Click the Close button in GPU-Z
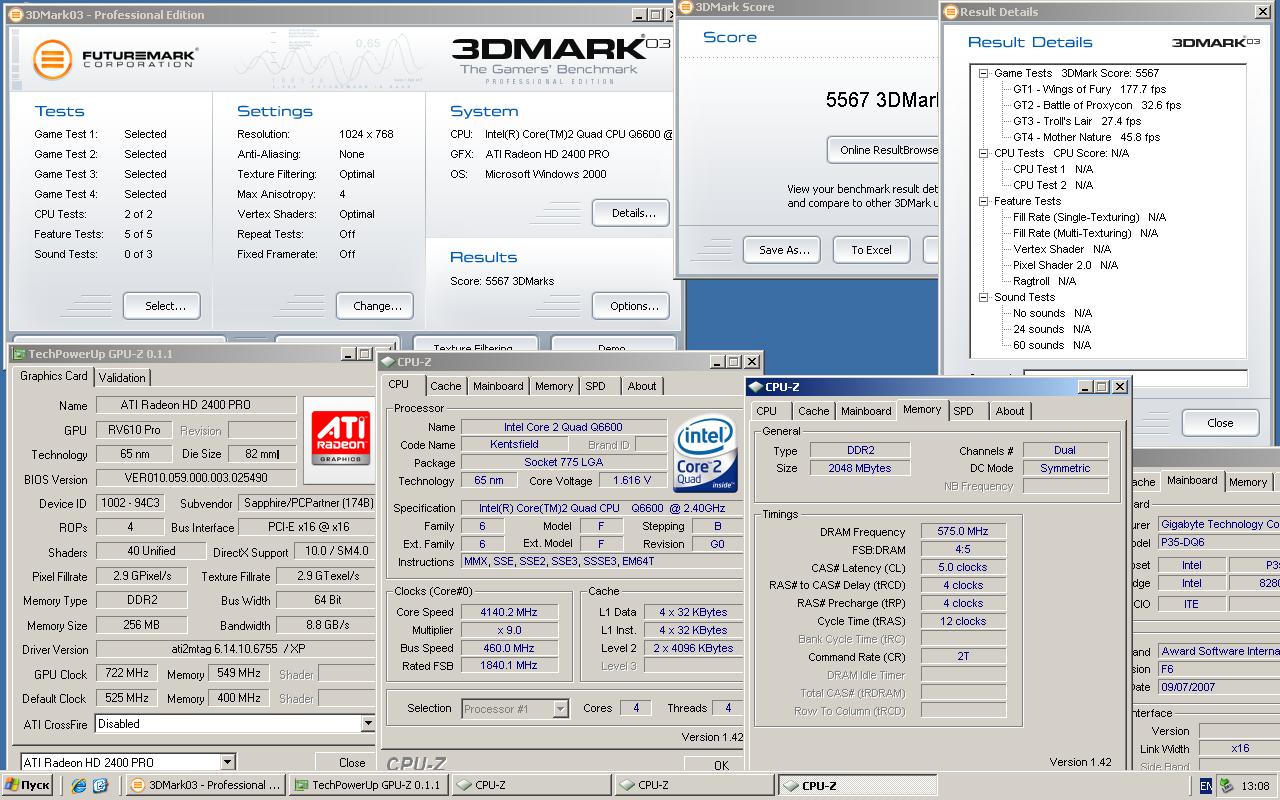Image resolution: width=1280 pixels, height=800 pixels. (351, 762)
